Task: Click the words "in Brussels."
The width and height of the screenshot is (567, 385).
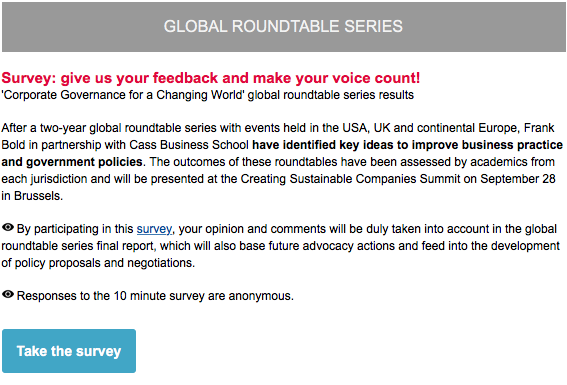Action: tap(32, 196)
